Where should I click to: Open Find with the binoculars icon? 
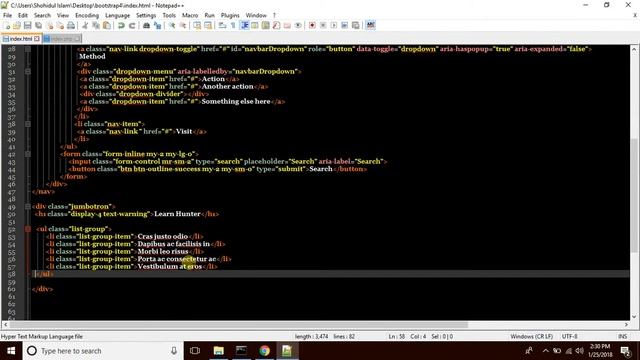click(146, 25)
